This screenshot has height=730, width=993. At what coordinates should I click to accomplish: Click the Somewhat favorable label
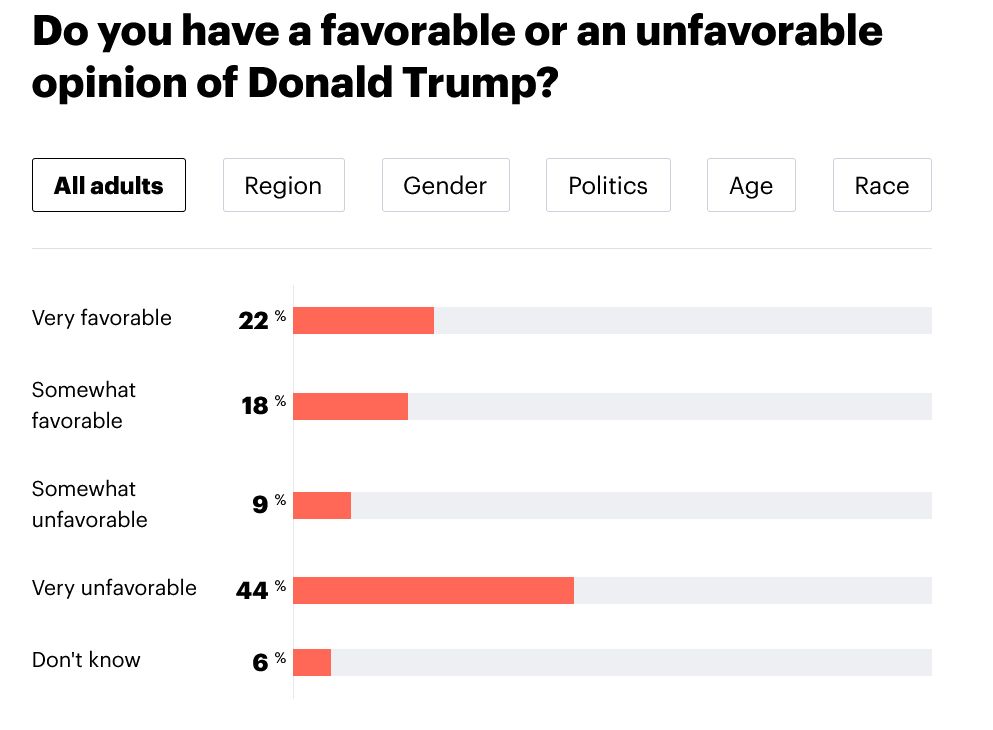click(84, 405)
